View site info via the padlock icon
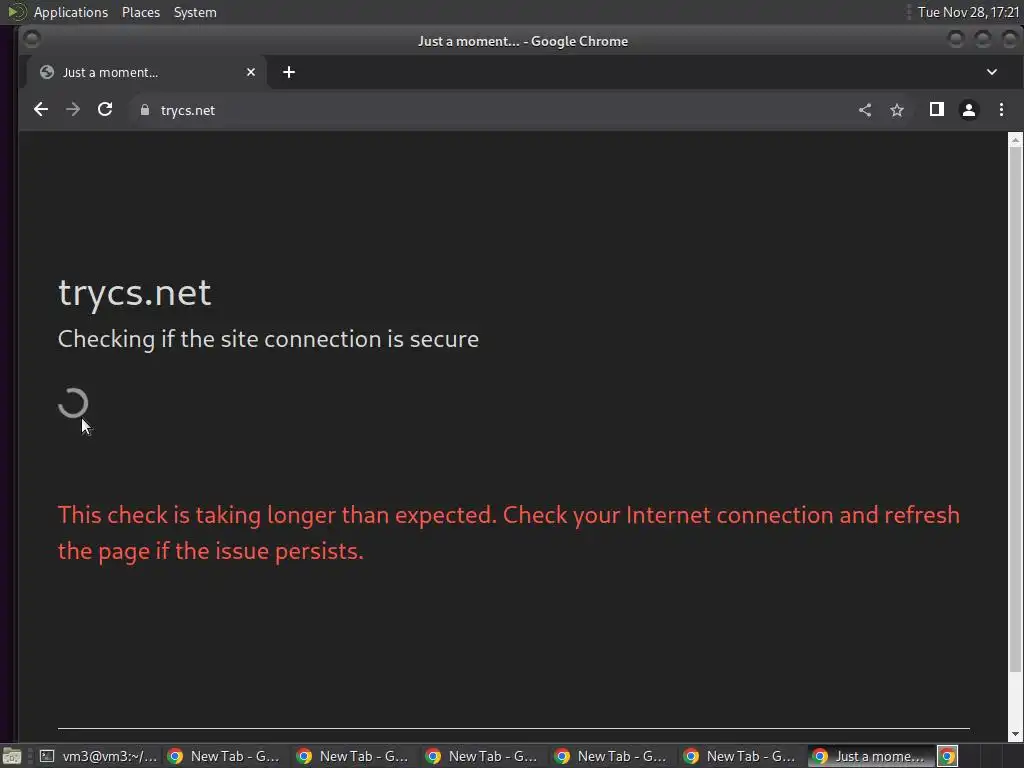The width and height of the screenshot is (1024, 768). coord(145,110)
